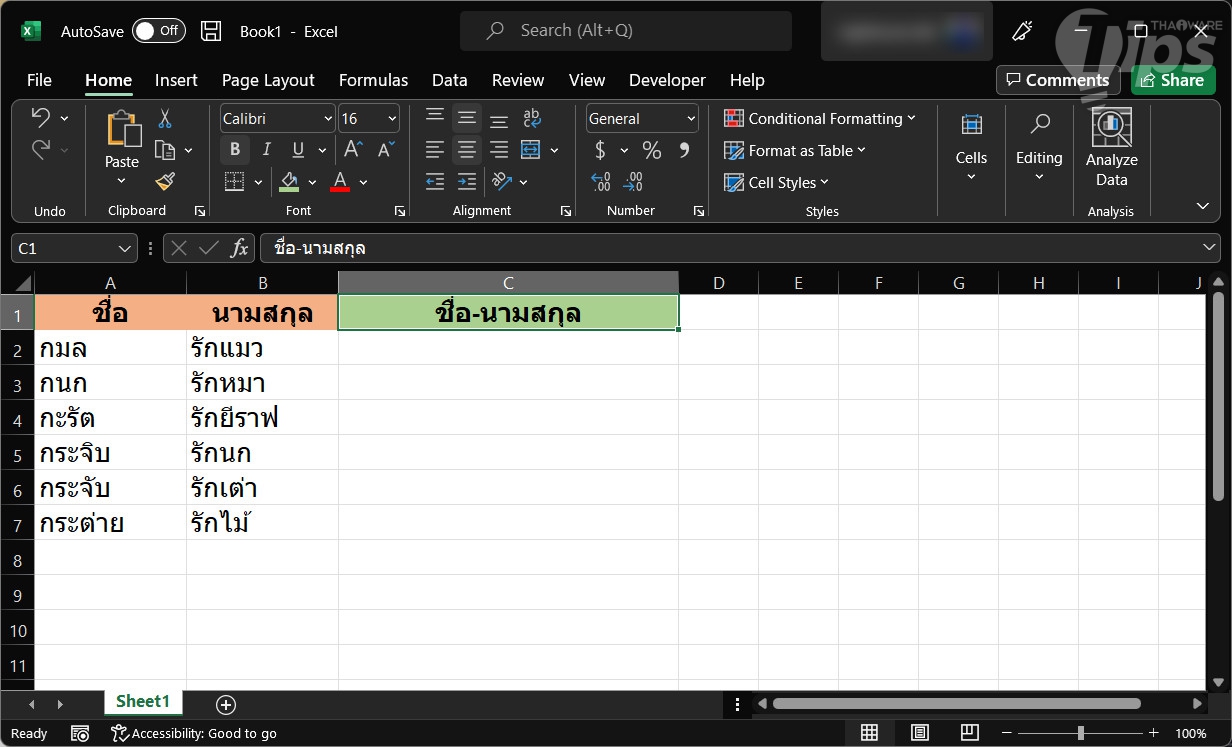Switch to Page Break Preview icon
The image size is (1232, 747).
point(970,733)
